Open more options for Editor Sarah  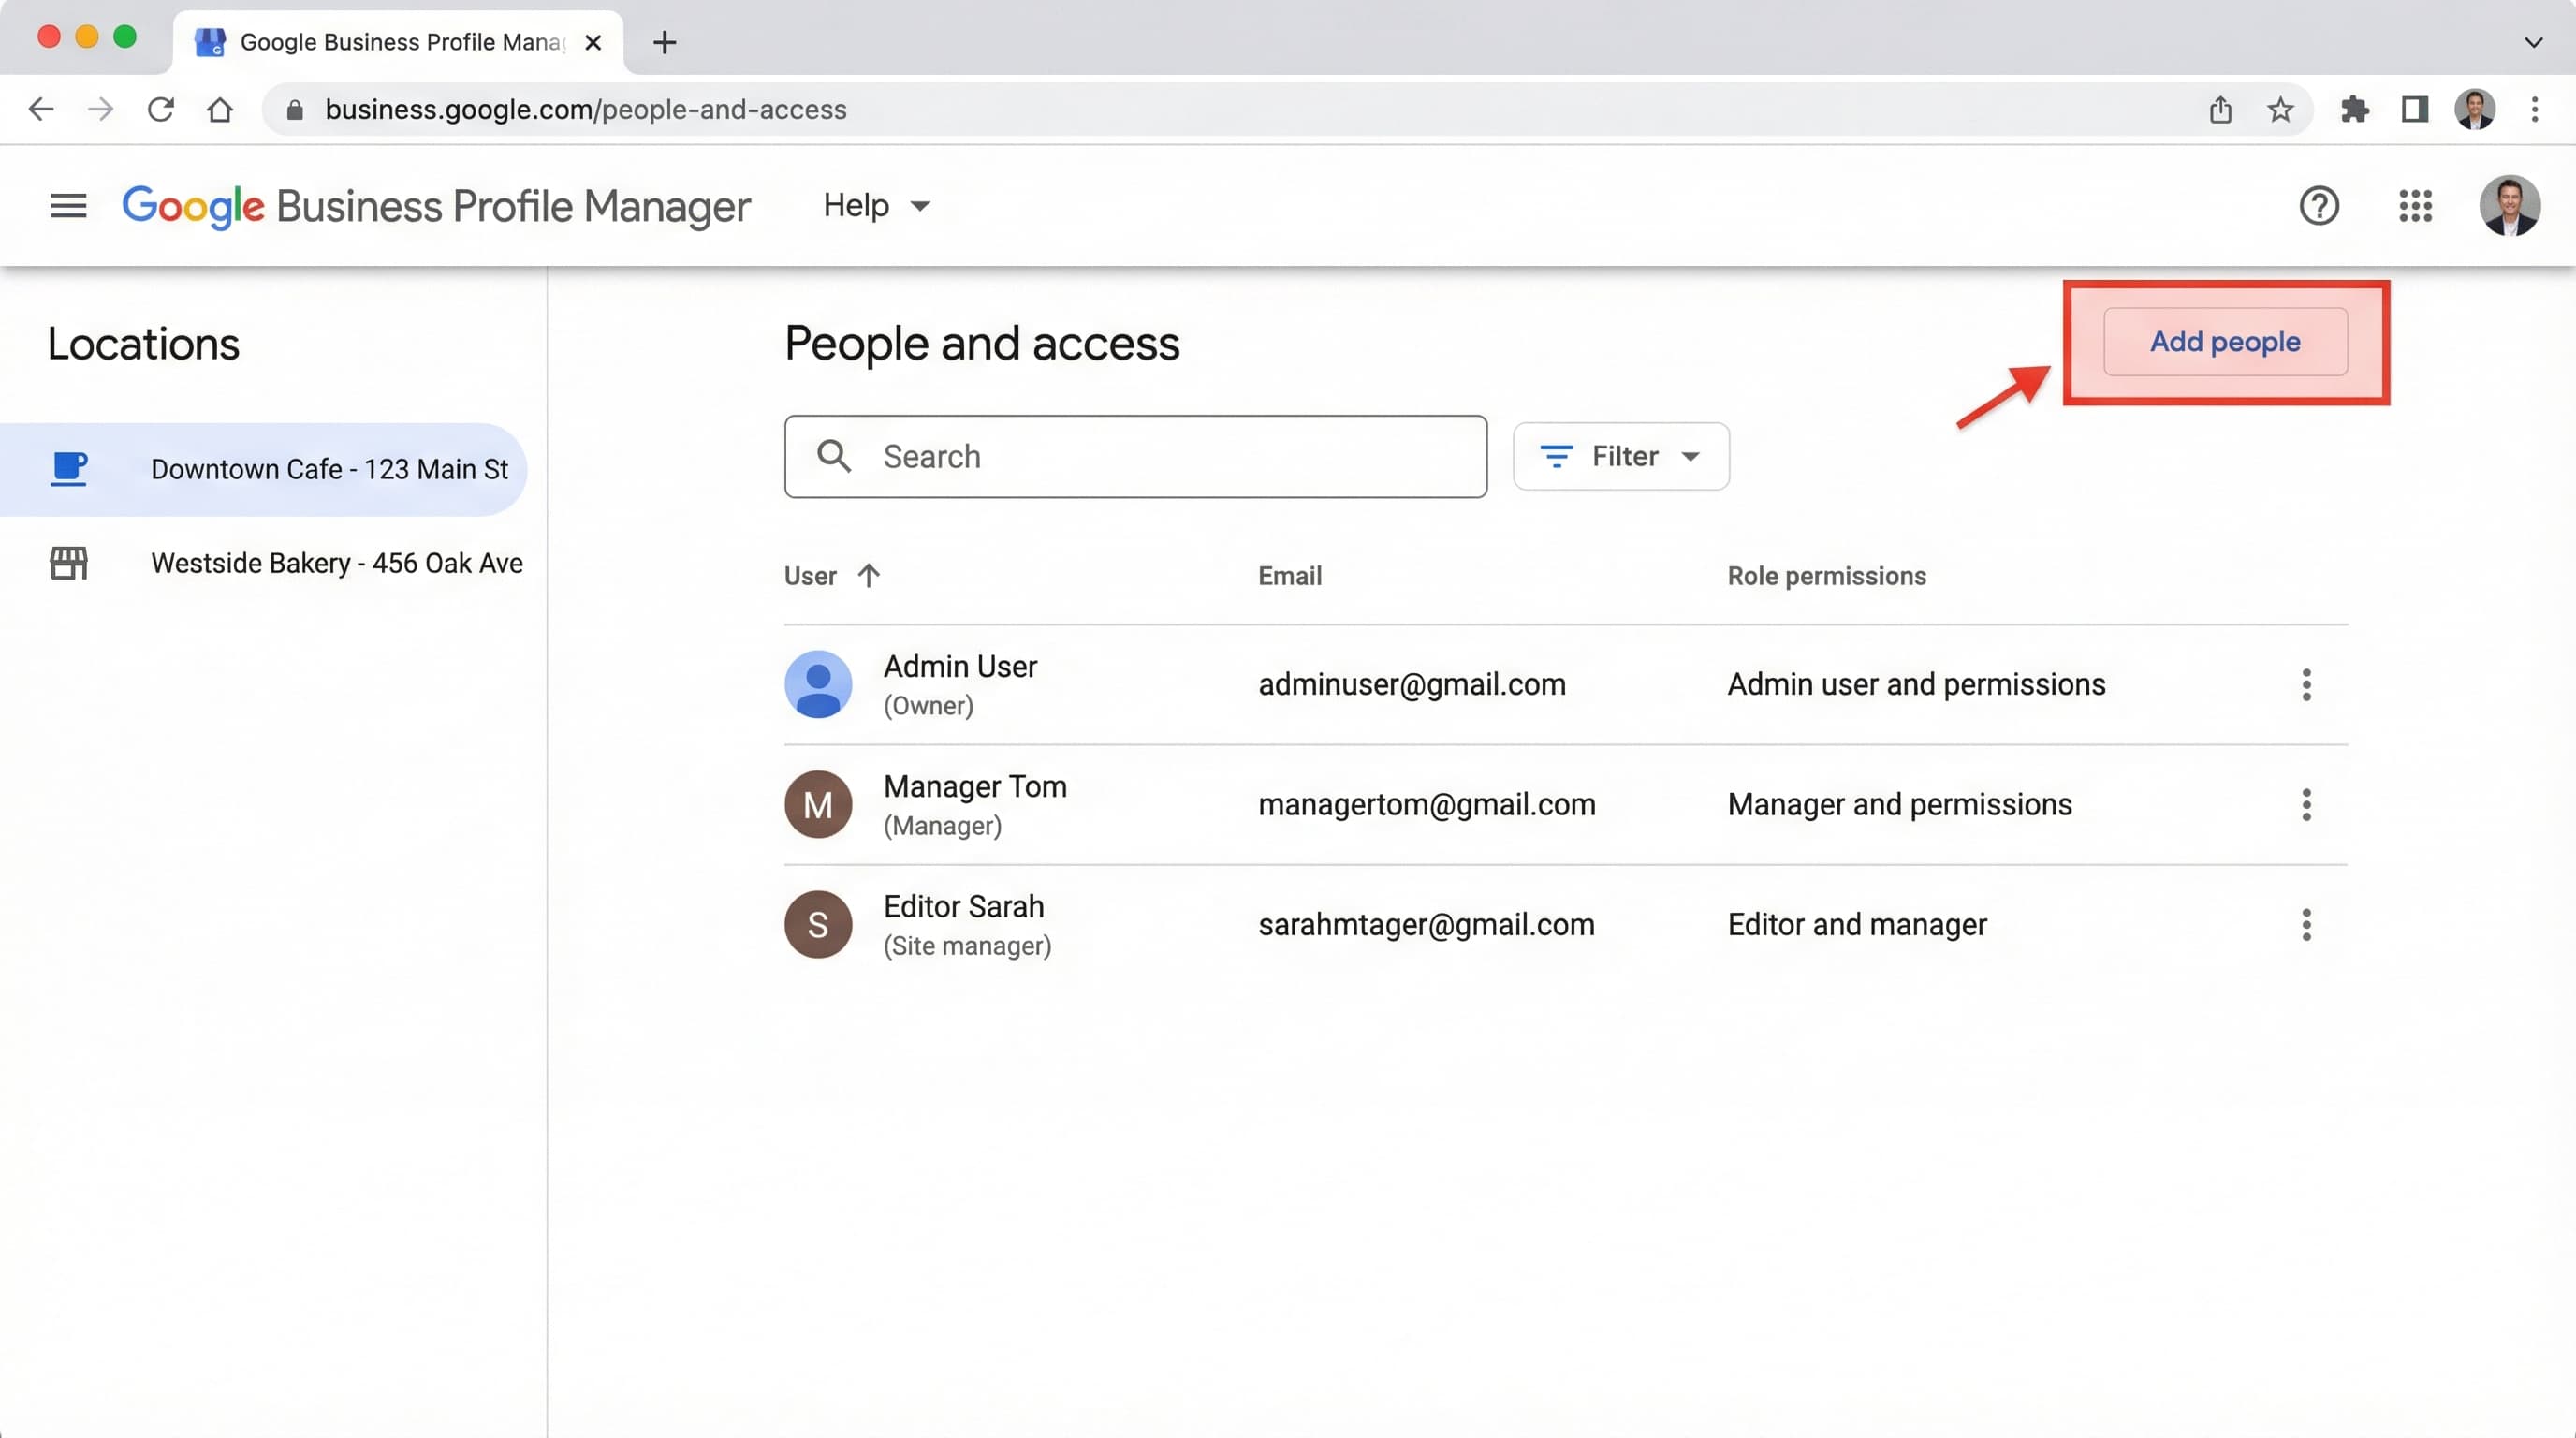tap(2306, 925)
